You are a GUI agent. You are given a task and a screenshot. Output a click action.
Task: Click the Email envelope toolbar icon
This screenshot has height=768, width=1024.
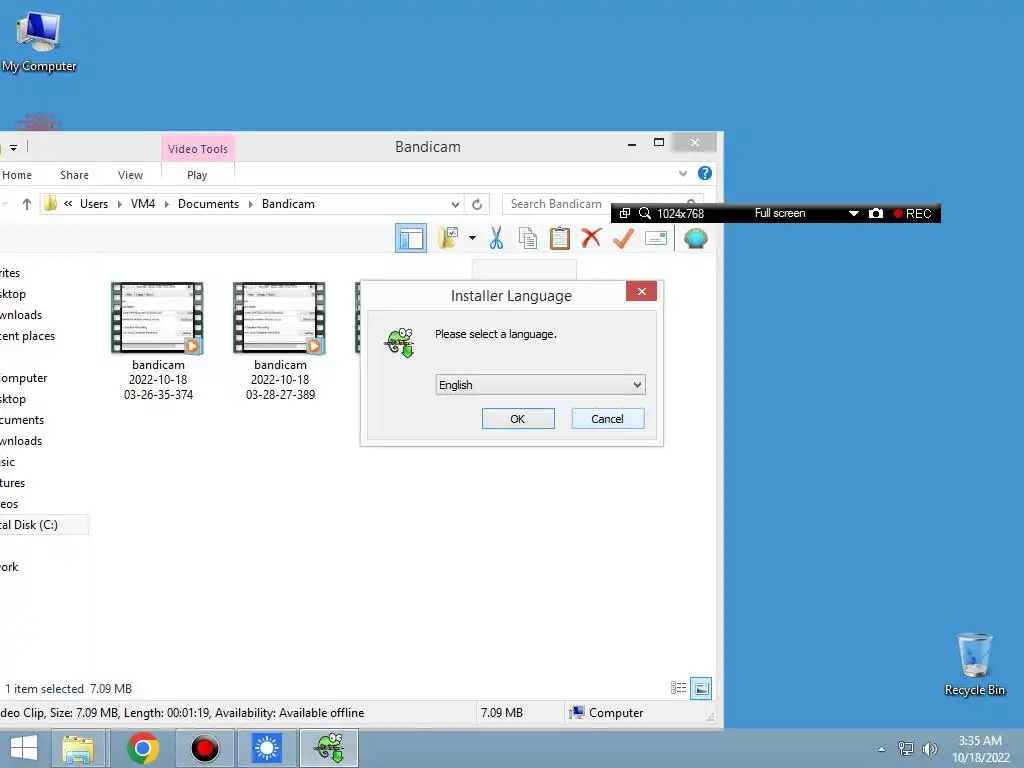click(656, 238)
